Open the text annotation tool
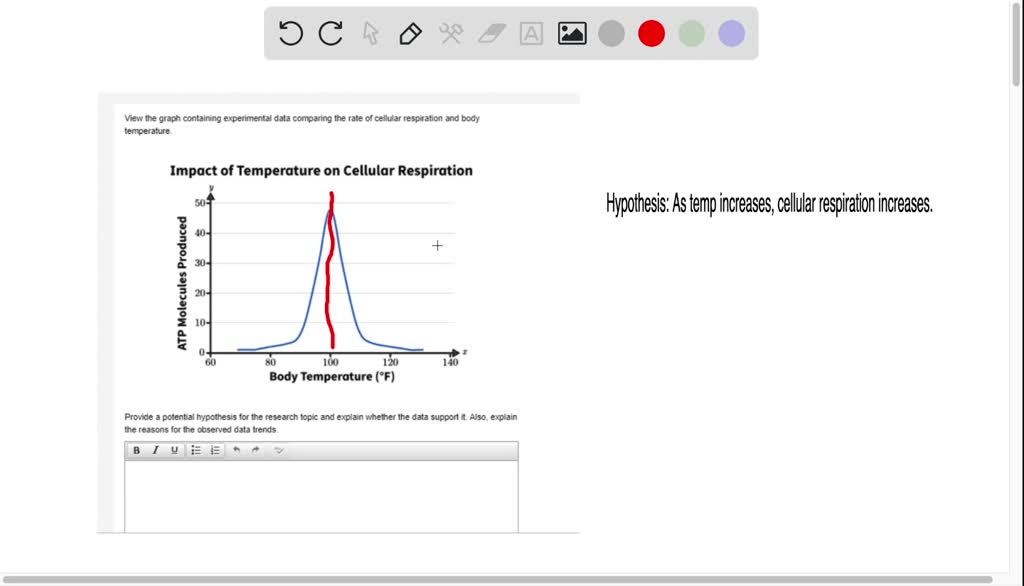Screen dimensions: 1024x586 pos(530,33)
